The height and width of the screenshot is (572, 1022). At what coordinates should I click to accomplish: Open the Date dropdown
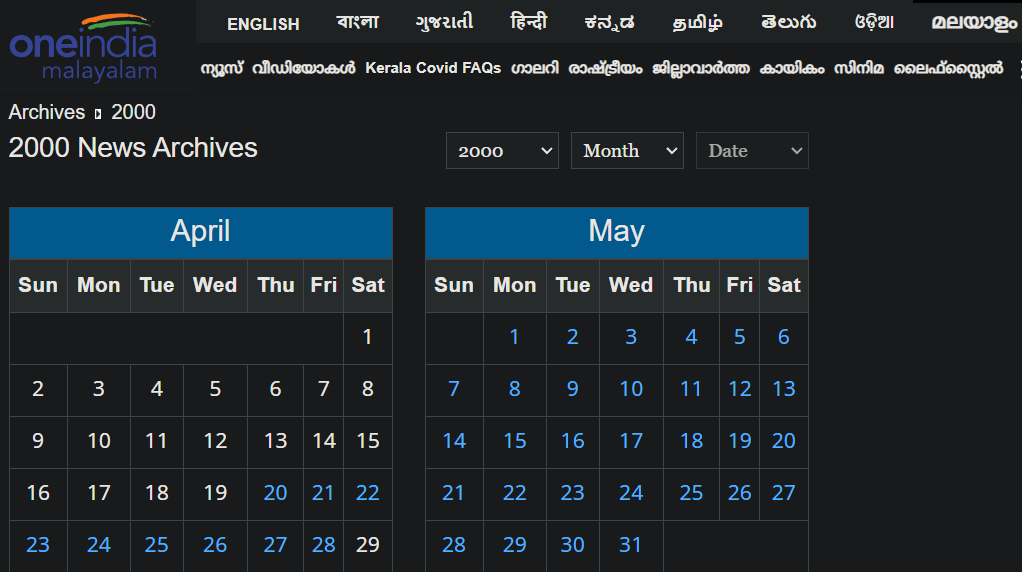point(752,150)
